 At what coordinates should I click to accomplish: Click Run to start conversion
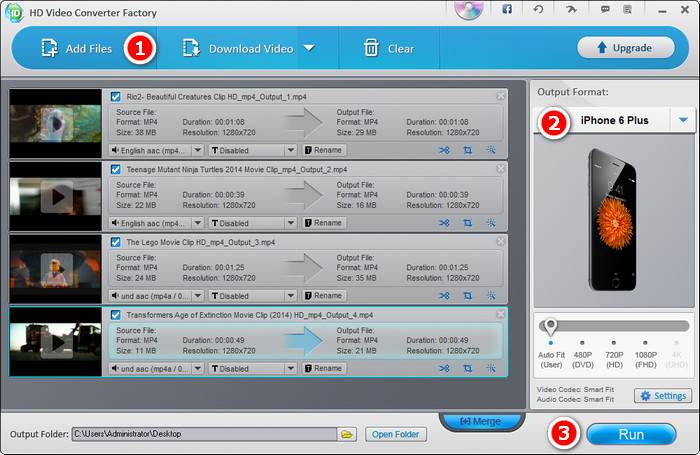coord(631,434)
